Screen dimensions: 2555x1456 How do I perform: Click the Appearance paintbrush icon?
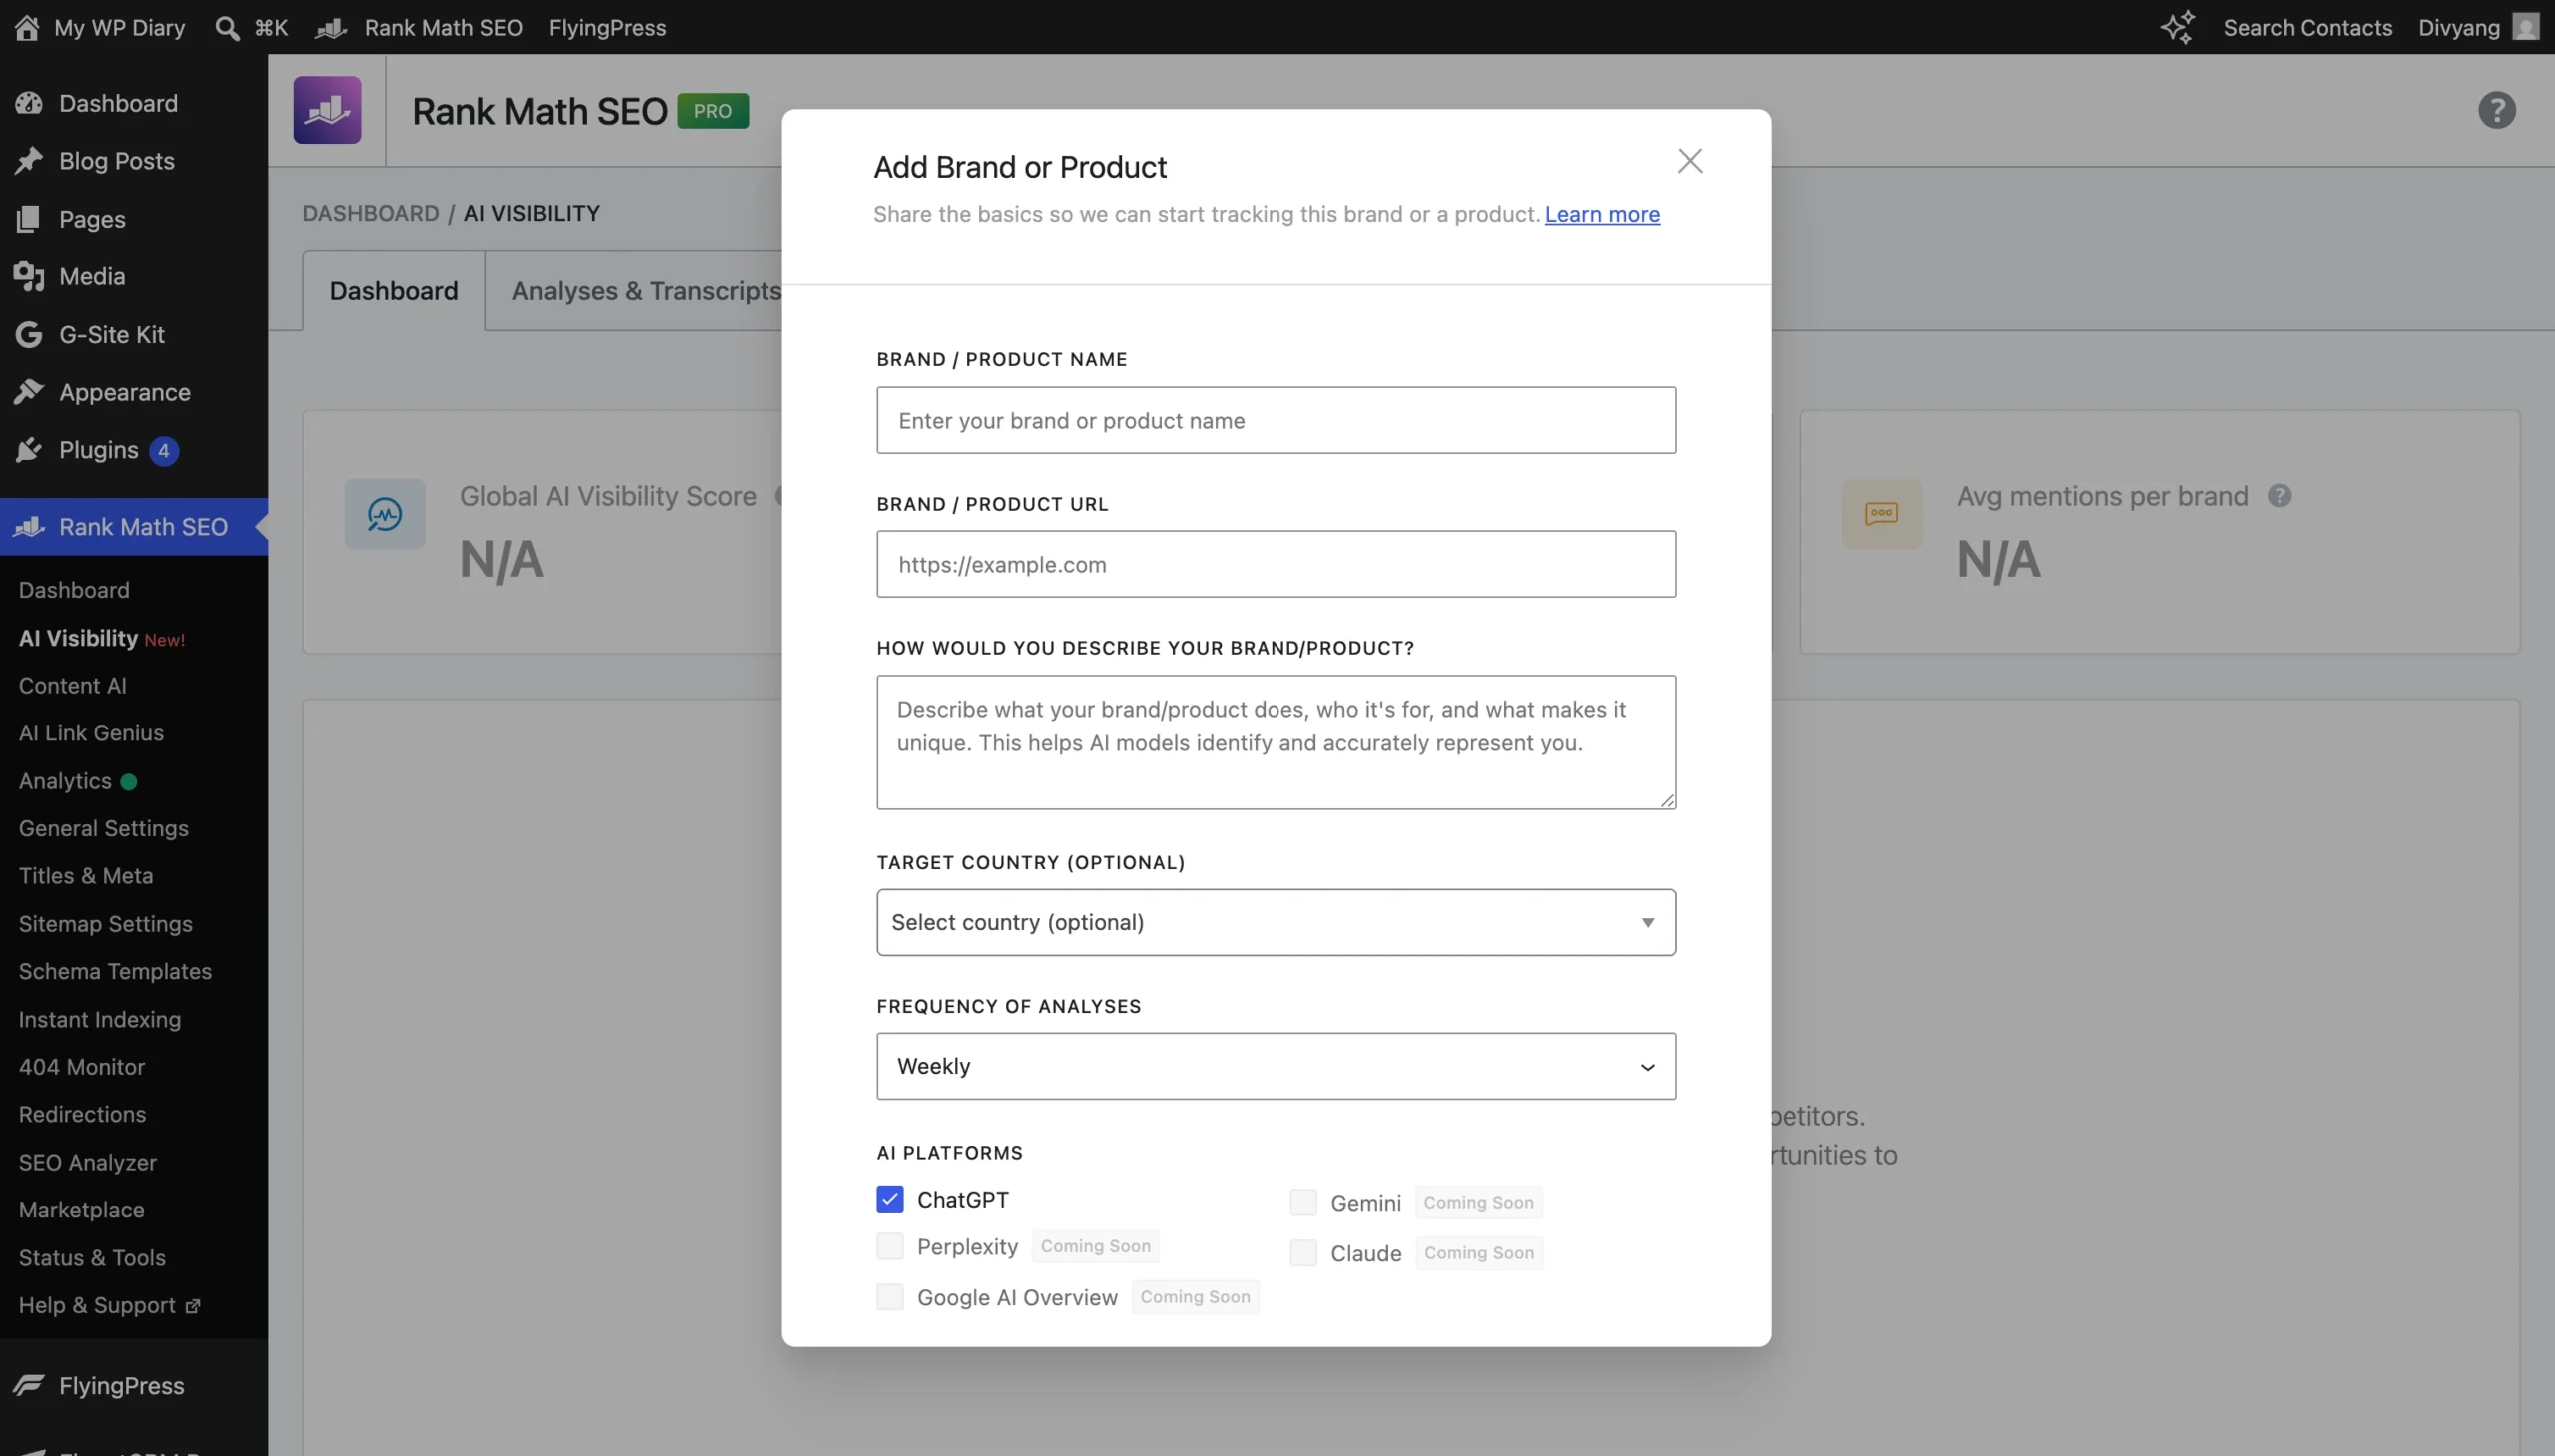[29, 392]
